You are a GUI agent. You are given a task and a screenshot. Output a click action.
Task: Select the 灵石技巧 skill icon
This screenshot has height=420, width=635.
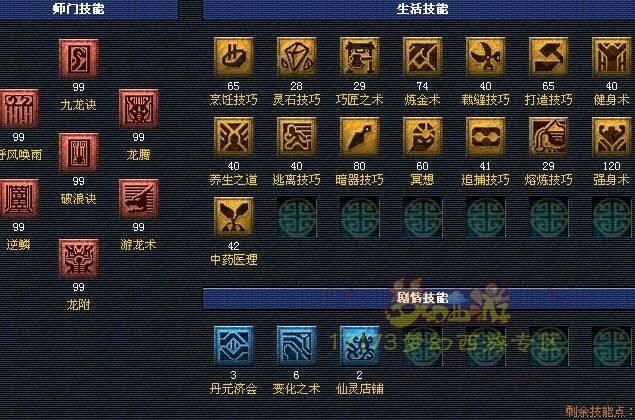[296, 57]
